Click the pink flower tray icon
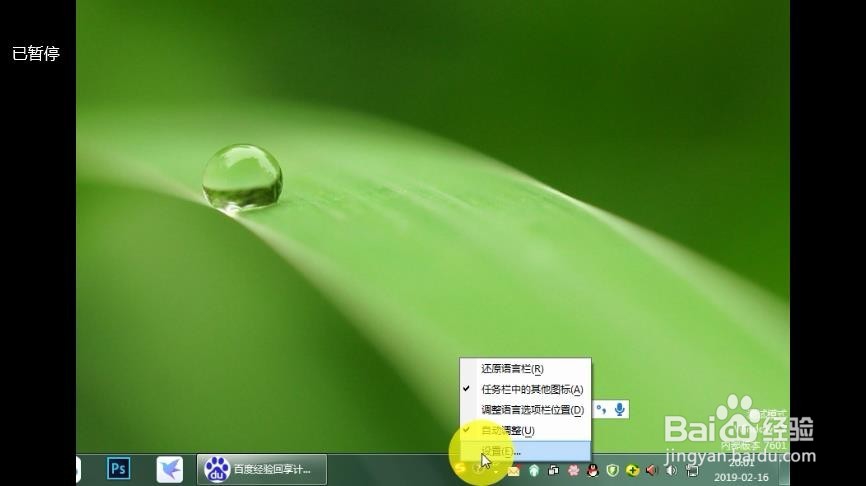Viewport: 866px width, 486px height. [573, 471]
